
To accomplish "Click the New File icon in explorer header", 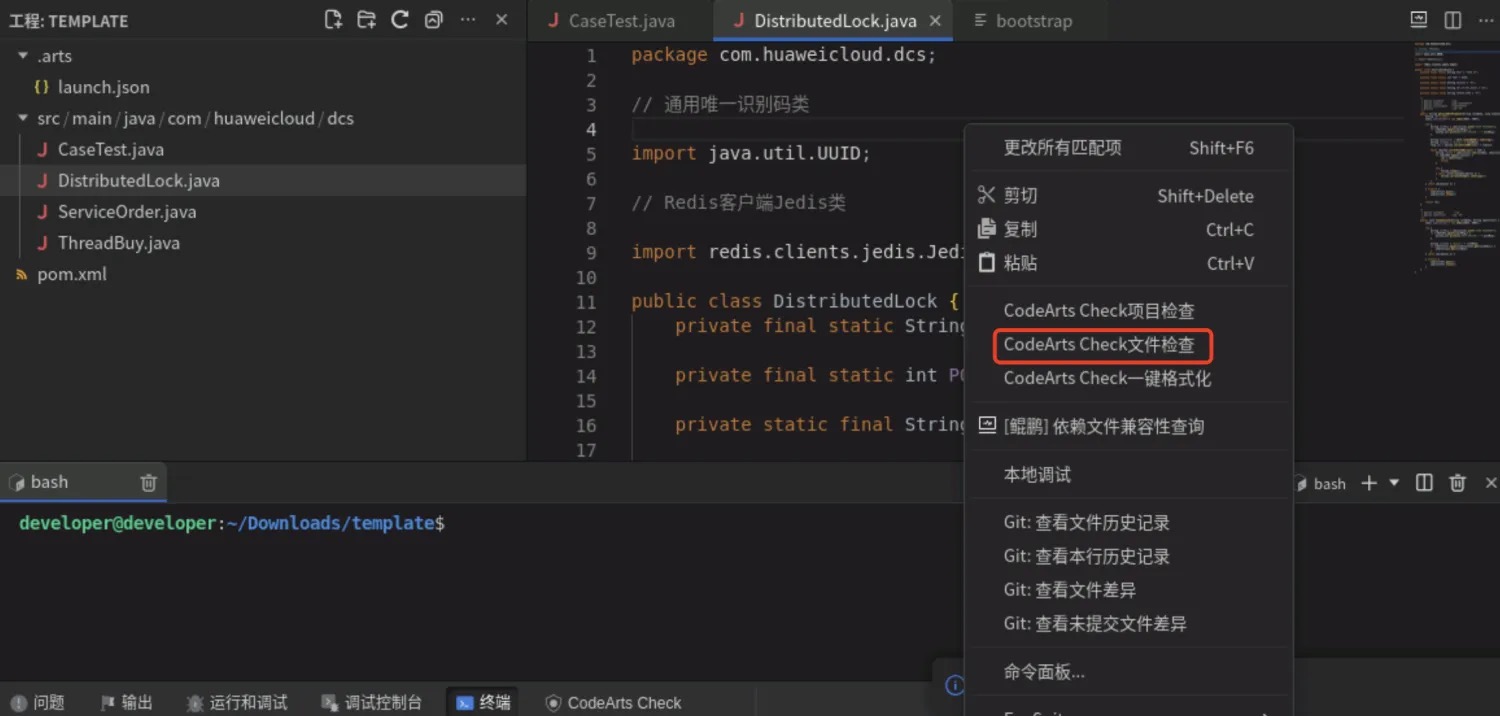I will (334, 20).
